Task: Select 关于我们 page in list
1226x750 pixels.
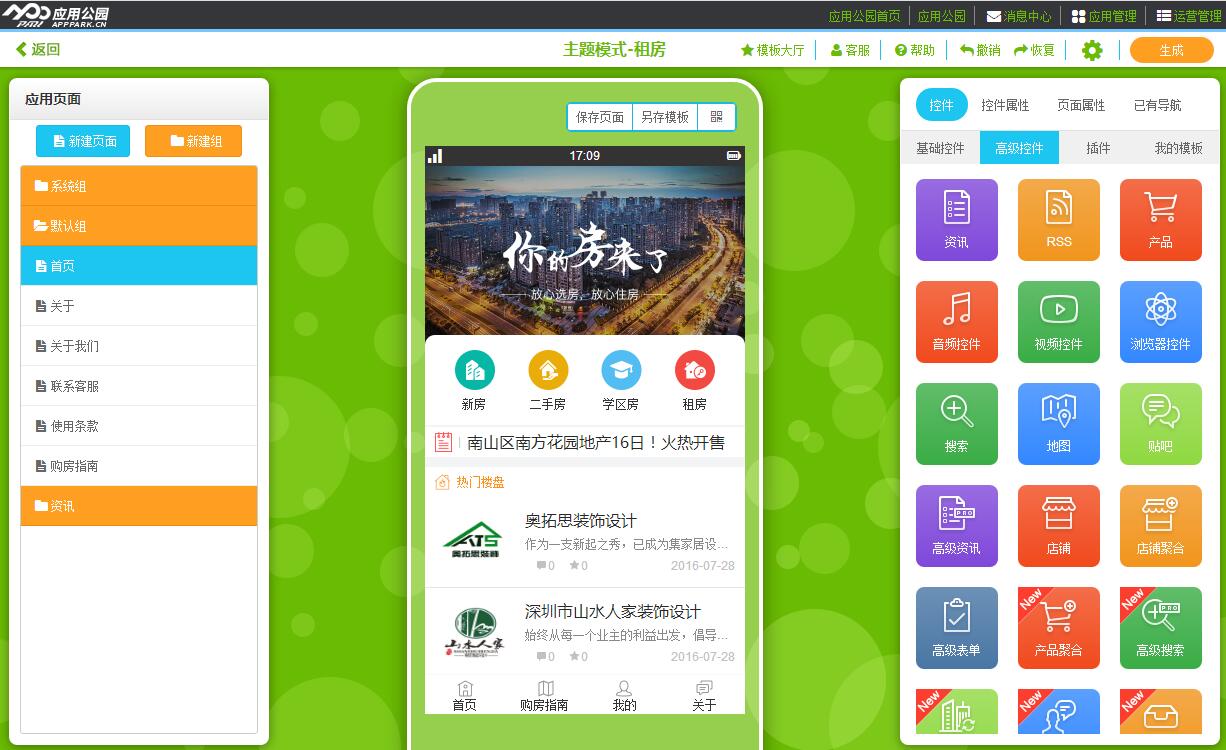Action: tap(139, 346)
